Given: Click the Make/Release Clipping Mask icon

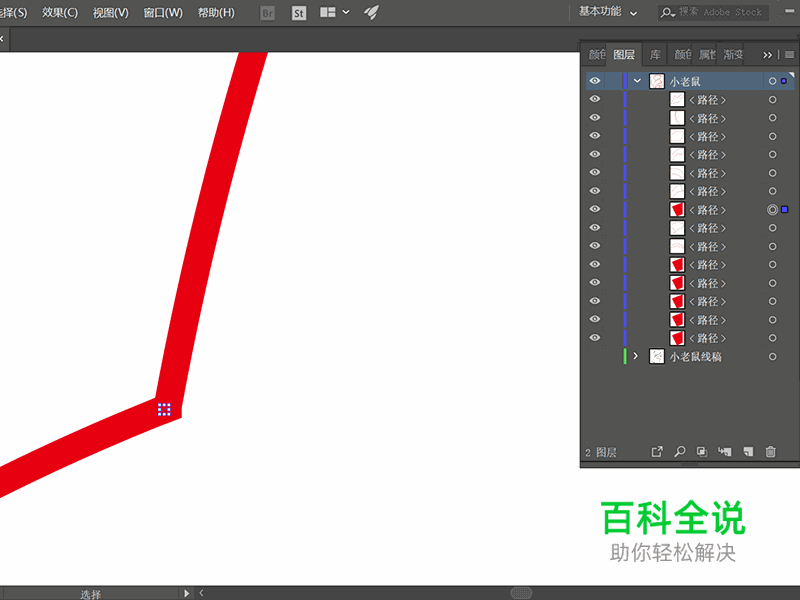Looking at the screenshot, I should point(702,451).
